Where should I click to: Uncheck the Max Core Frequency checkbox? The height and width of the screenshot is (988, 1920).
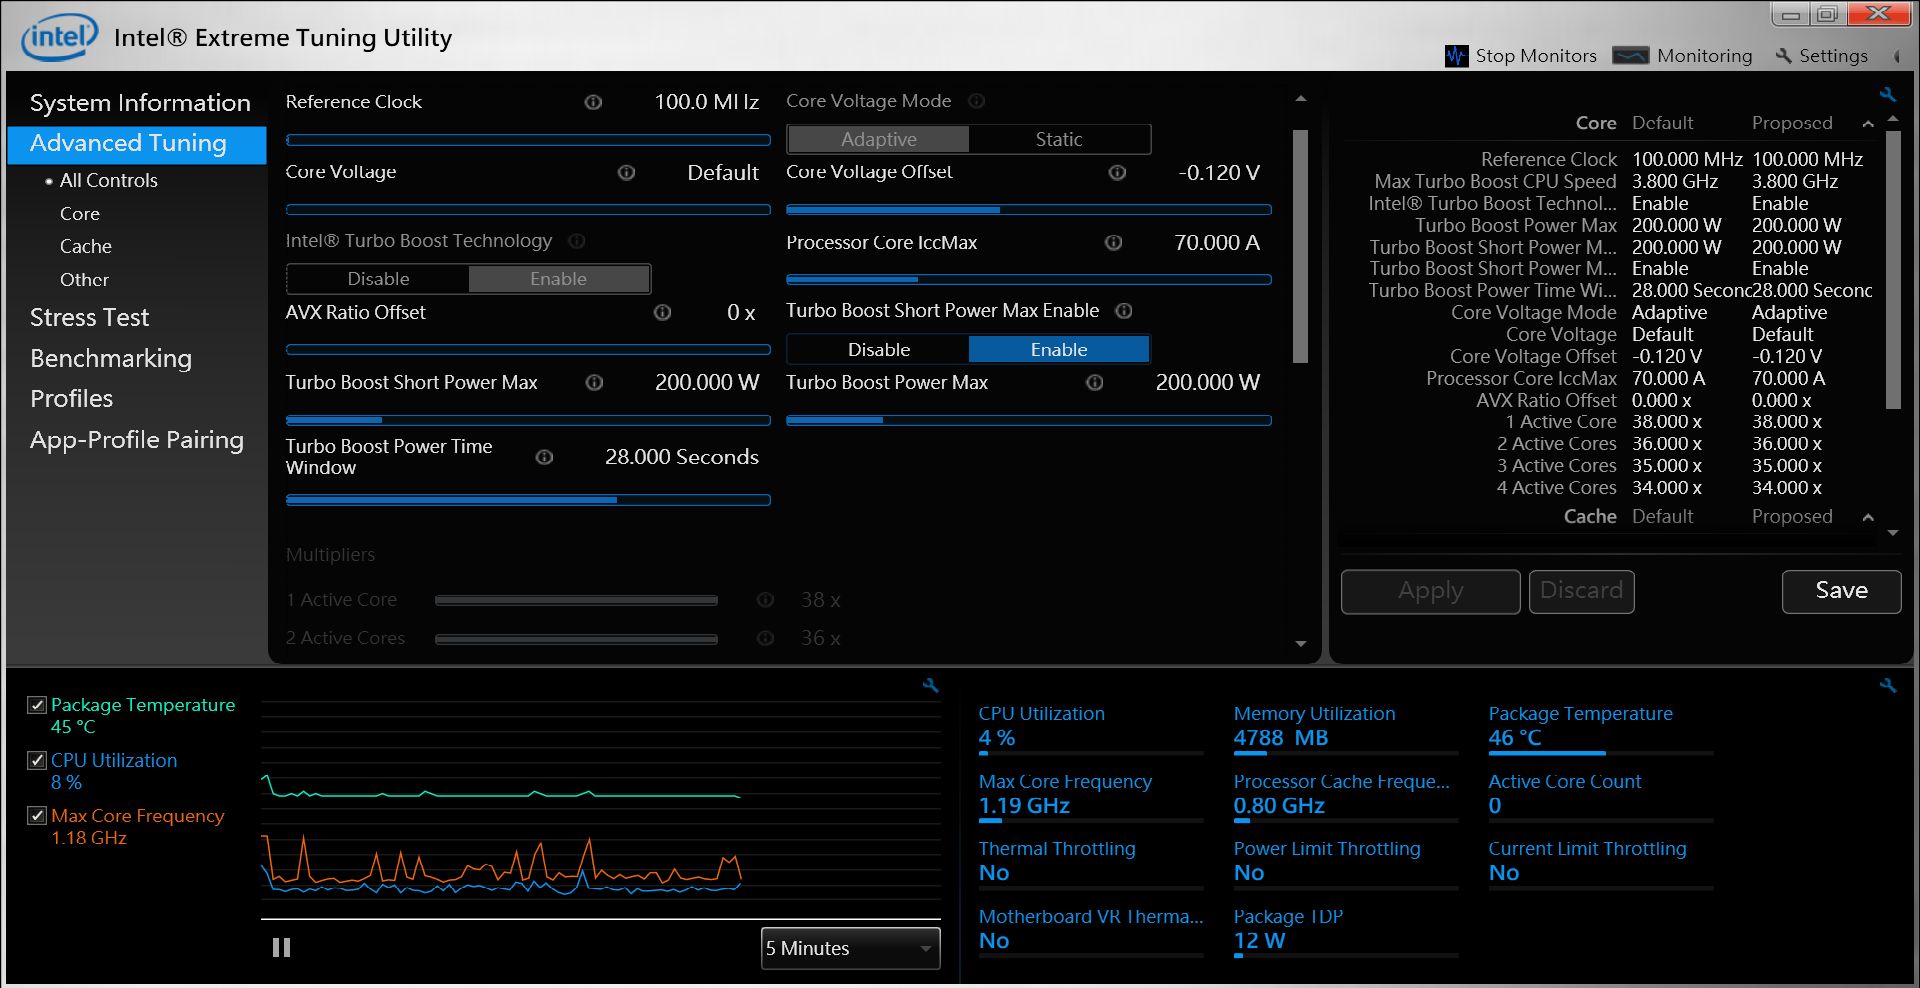[37, 815]
